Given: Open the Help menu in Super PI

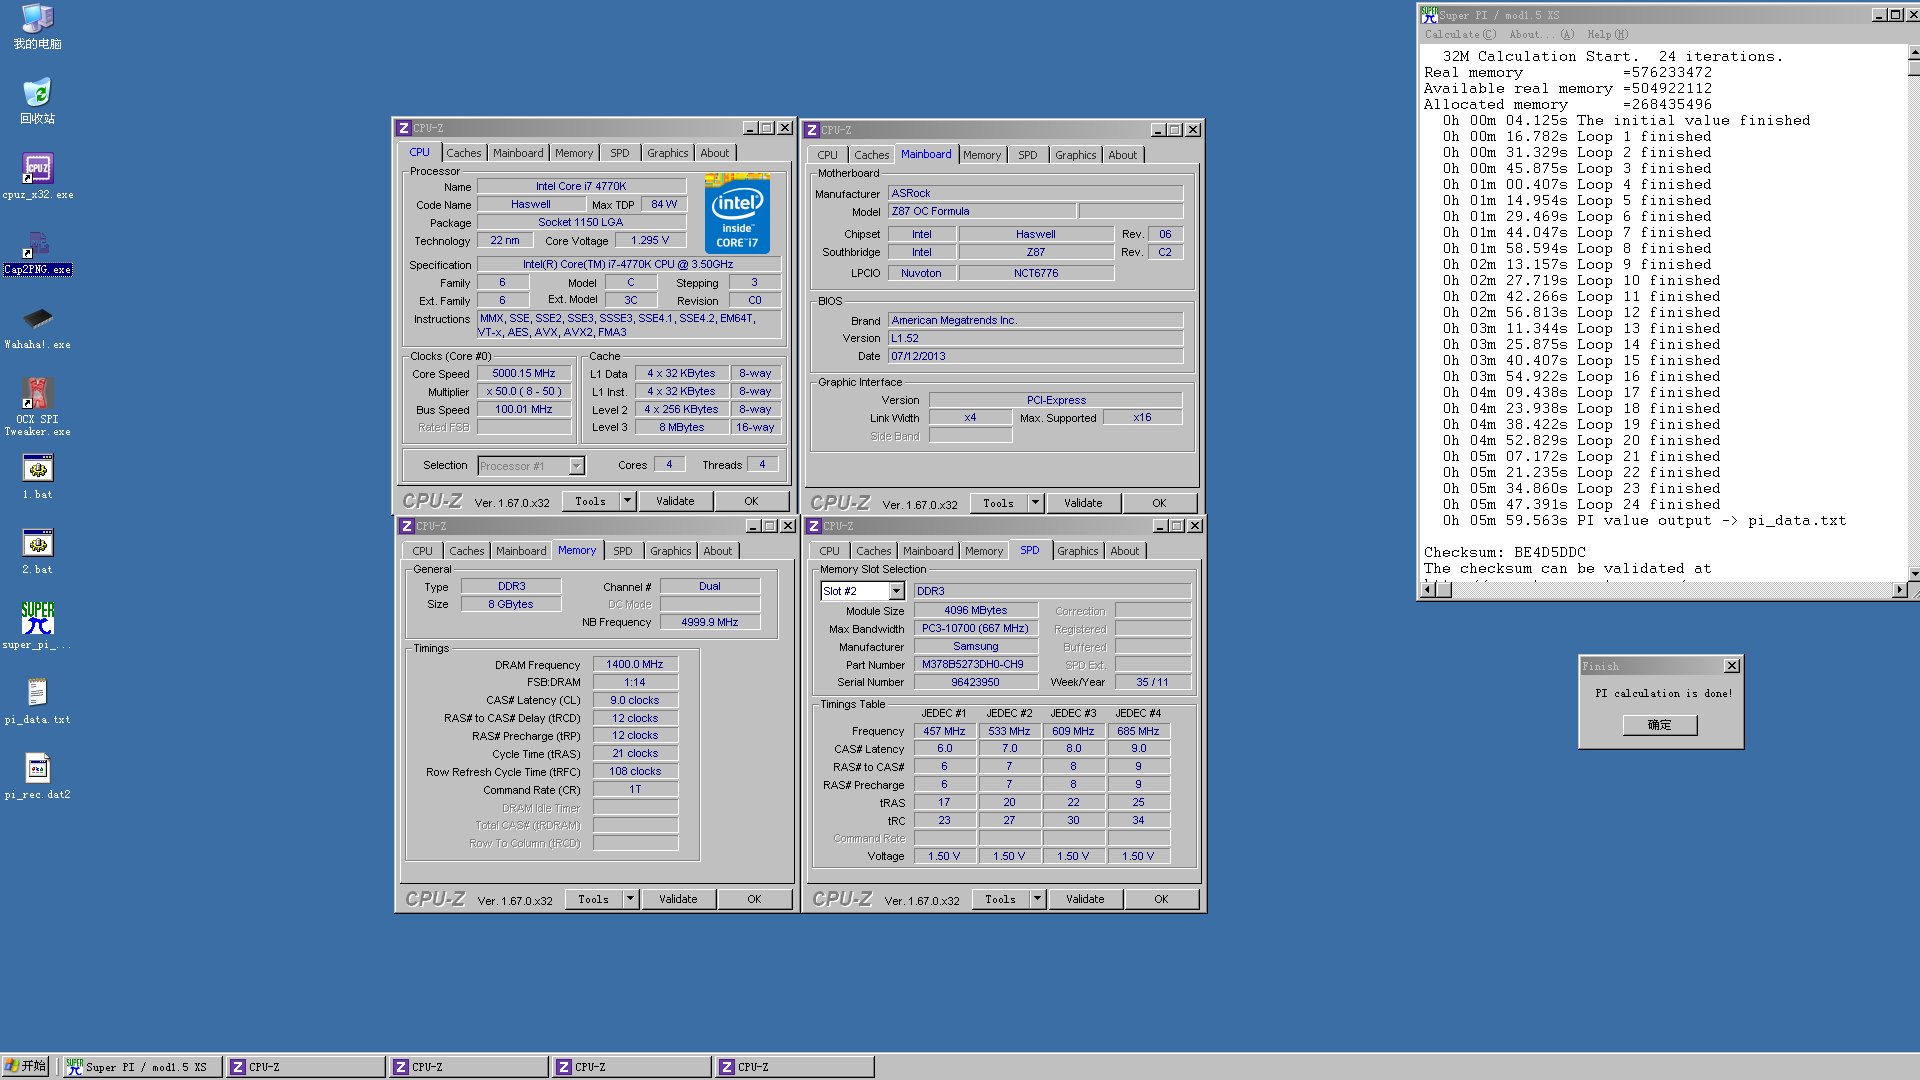Looking at the screenshot, I should point(1607,34).
